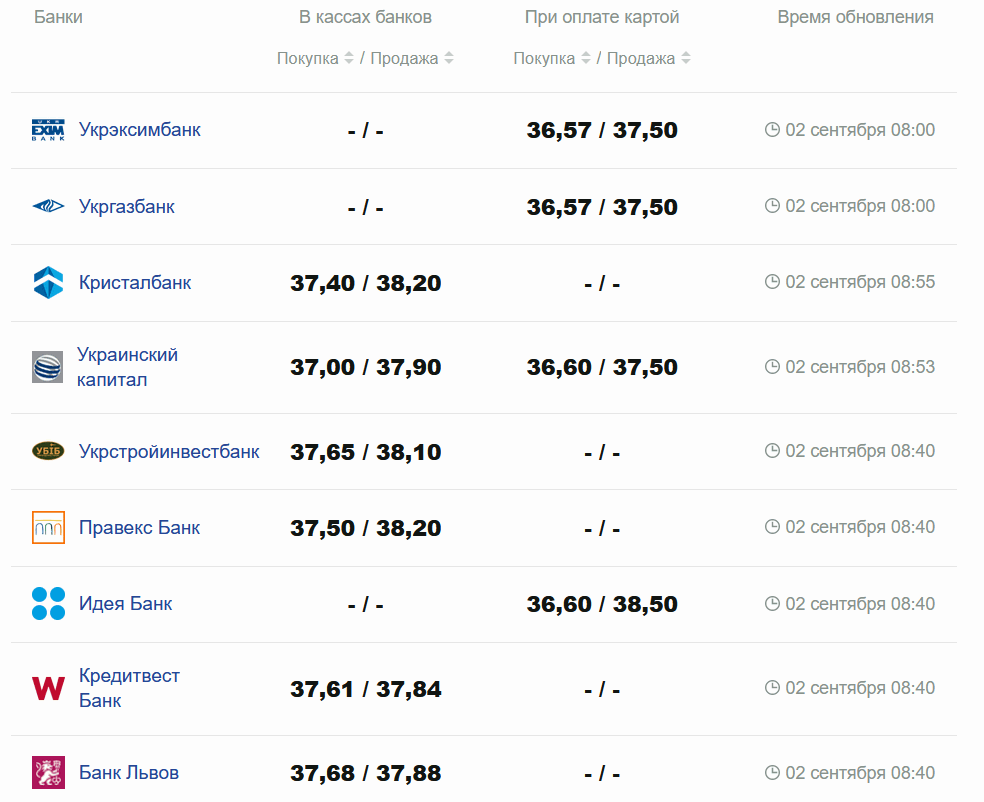Click the Укргазбанк logo icon

pyautogui.click(x=48, y=207)
